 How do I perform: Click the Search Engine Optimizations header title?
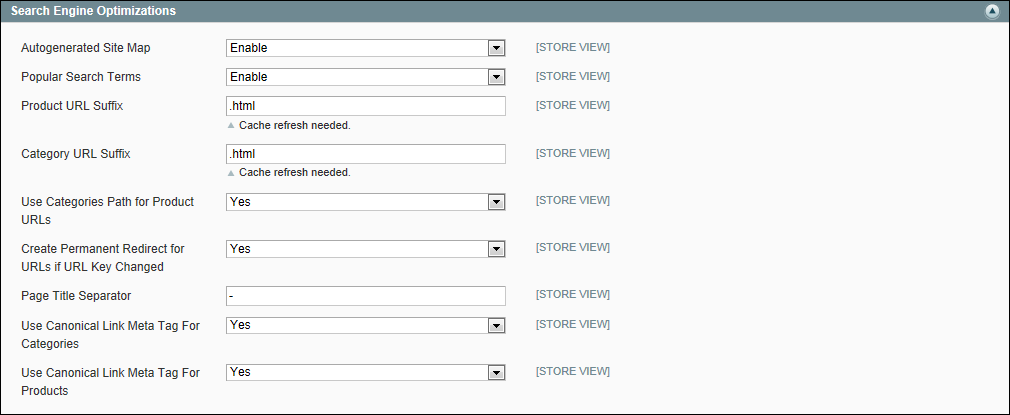pos(93,11)
